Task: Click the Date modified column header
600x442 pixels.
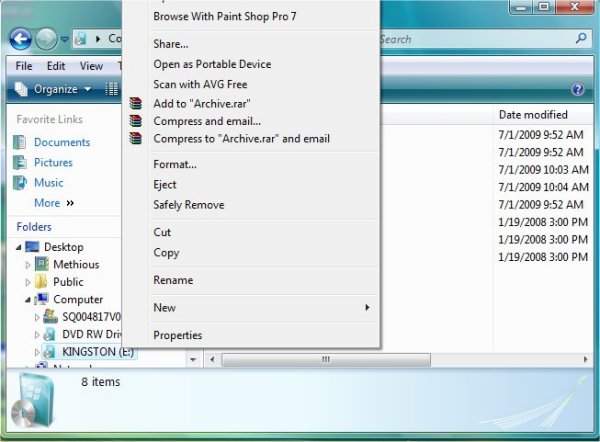Action: (x=533, y=115)
